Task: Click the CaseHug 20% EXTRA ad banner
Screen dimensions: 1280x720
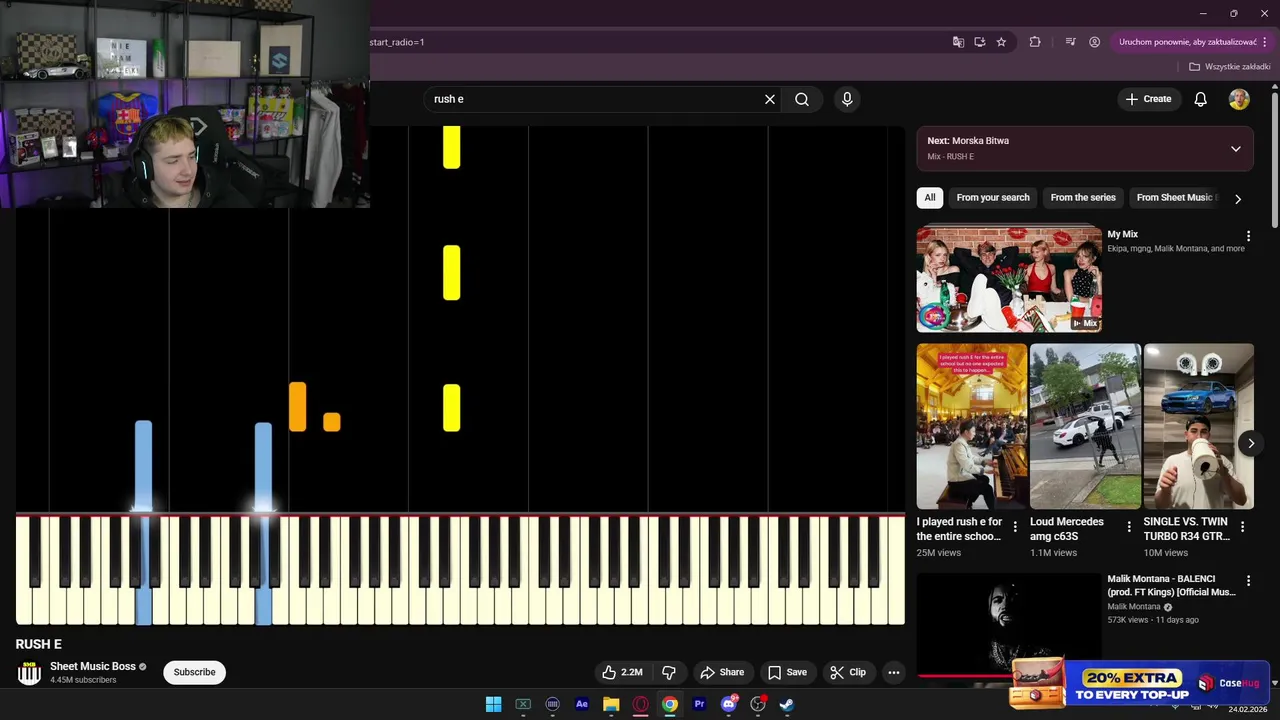Action: [x=1138, y=683]
